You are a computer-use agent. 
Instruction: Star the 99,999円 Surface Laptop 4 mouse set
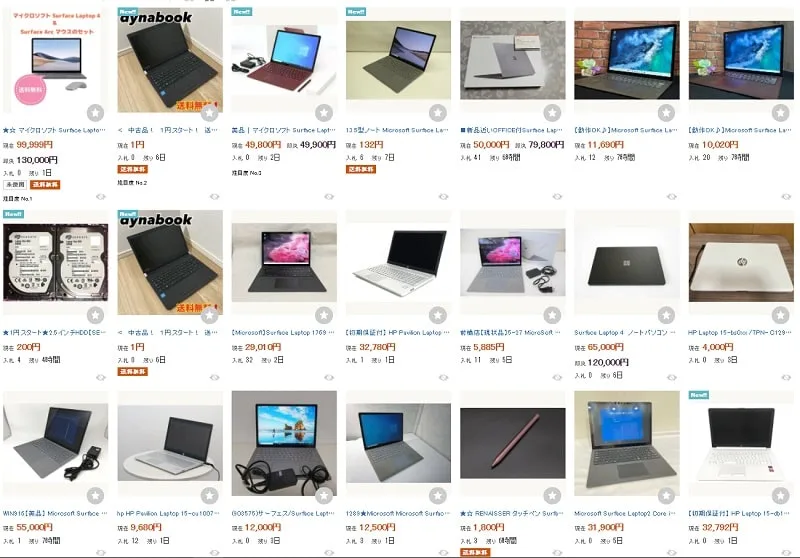click(95, 112)
